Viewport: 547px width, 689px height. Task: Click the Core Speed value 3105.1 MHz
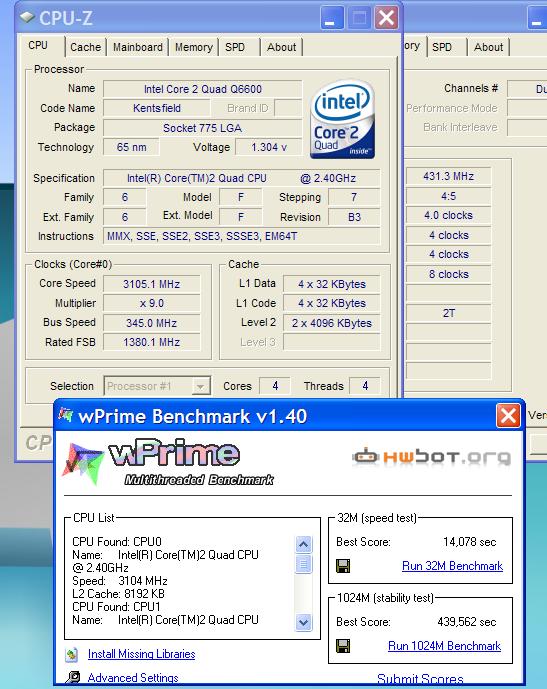pos(152,284)
